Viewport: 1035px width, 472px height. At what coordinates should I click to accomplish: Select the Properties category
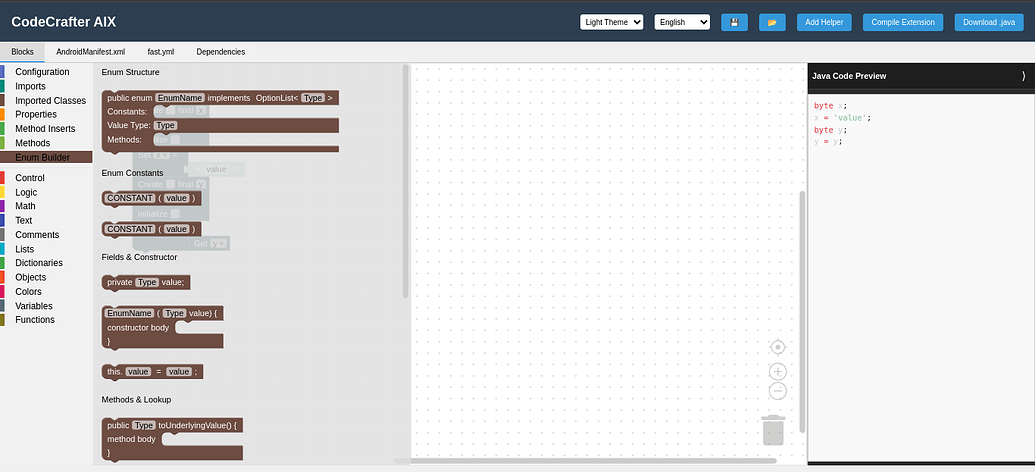(x=46, y=114)
